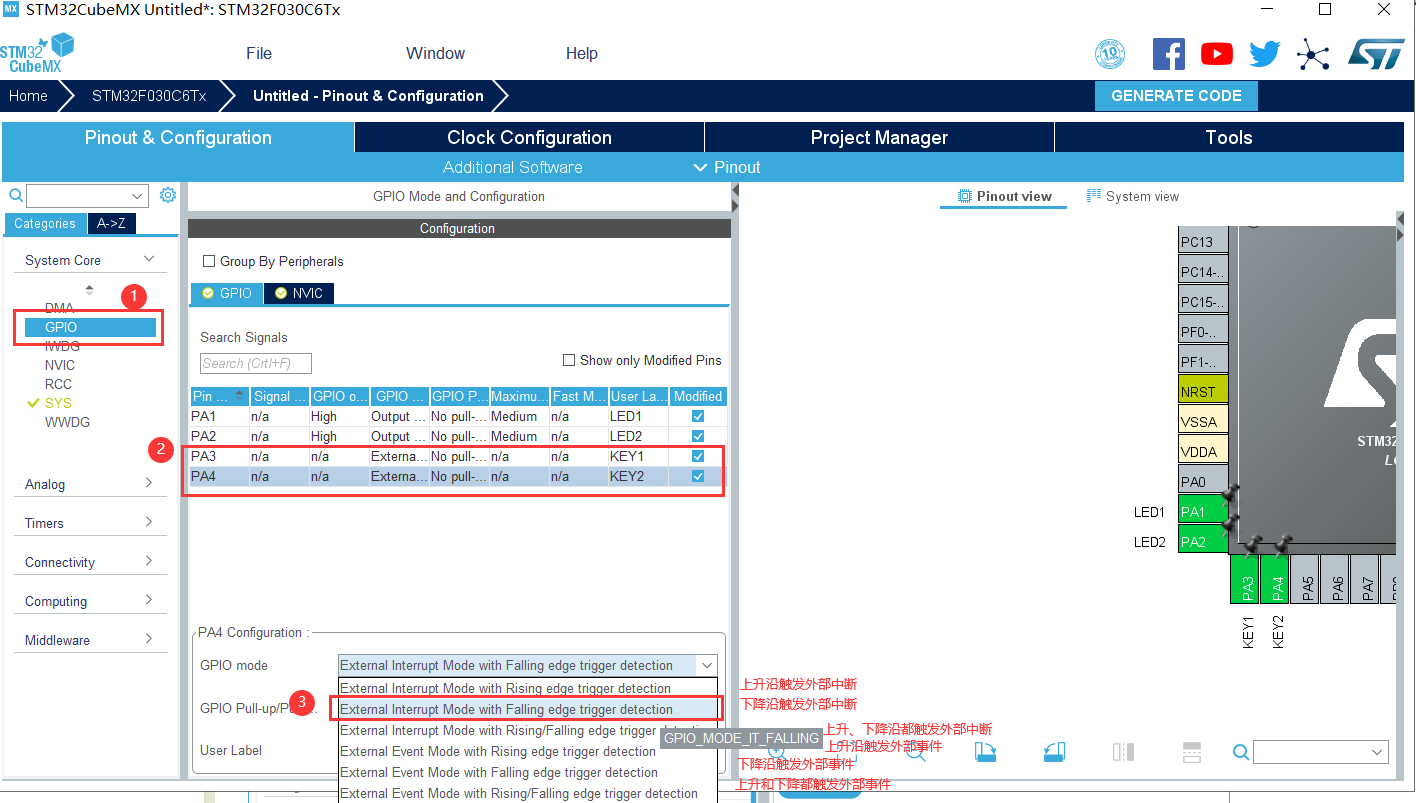Image resolution: width=1416 pixels, height=803 pixels.
Task: Click the GENERATE CODE button
Action: pos(1176,95)
